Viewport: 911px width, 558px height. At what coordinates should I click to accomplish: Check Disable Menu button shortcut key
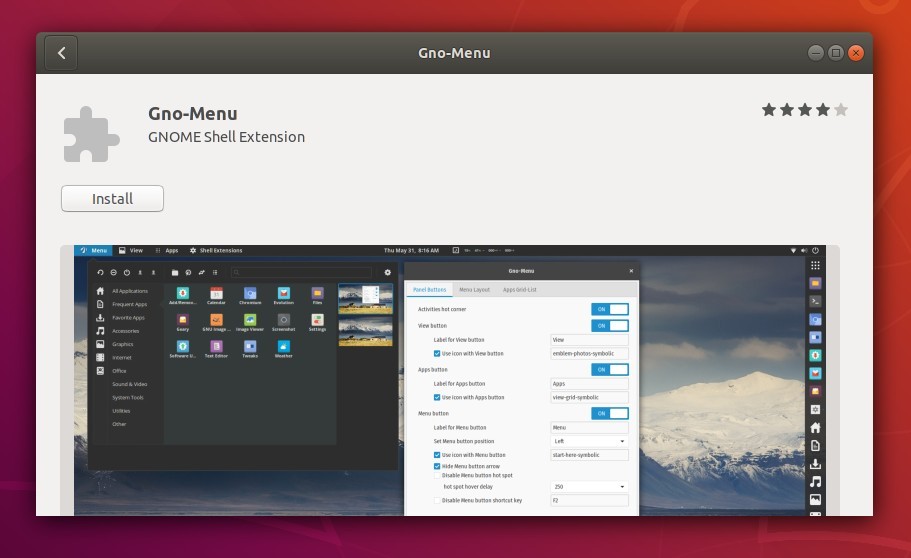tap(437, 500)
